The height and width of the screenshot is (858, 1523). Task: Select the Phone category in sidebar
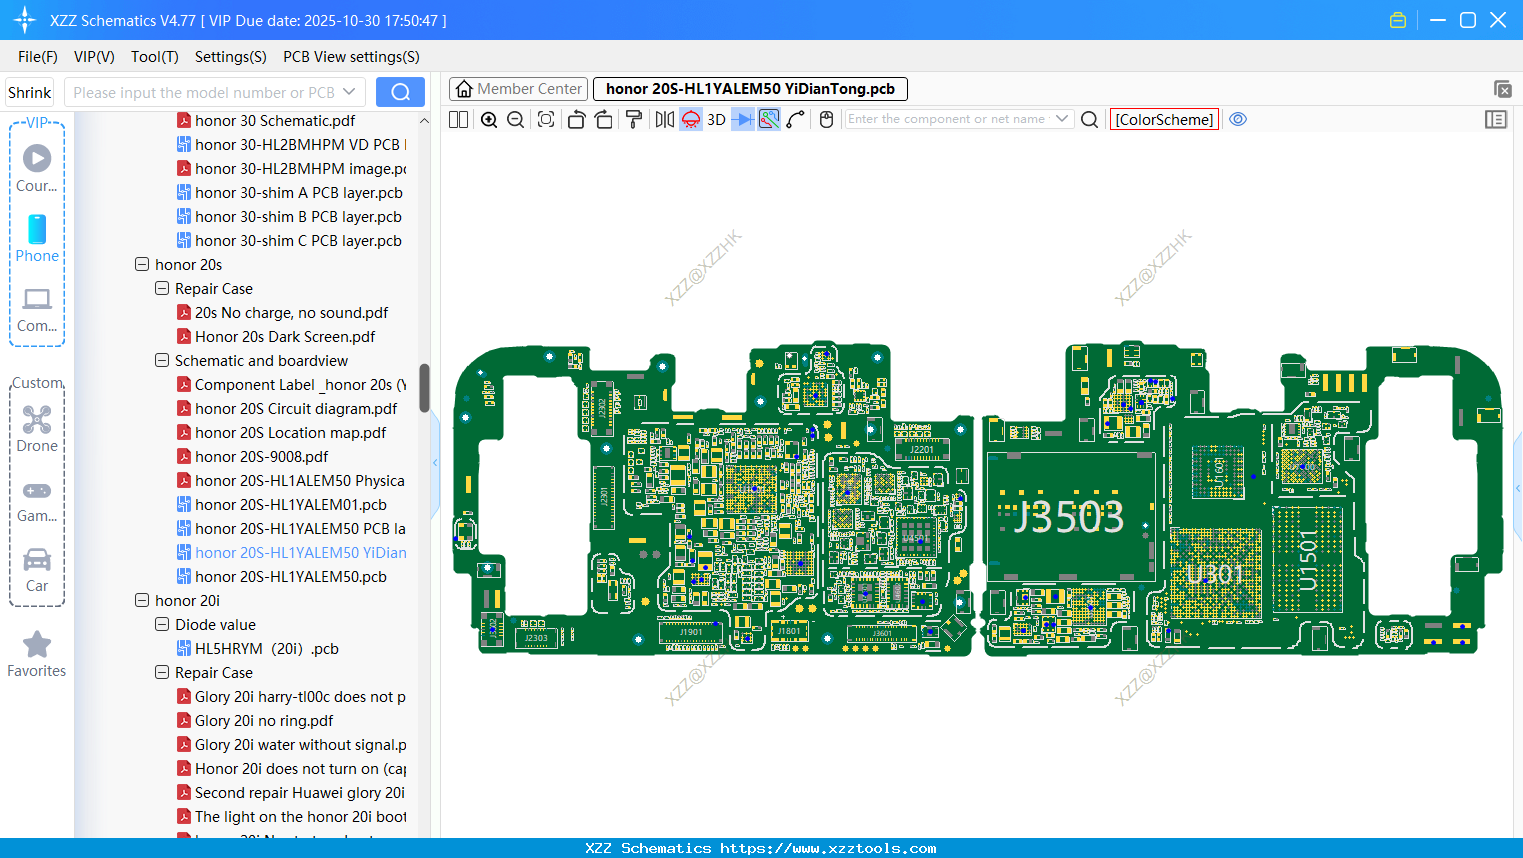tap(37, 238)
